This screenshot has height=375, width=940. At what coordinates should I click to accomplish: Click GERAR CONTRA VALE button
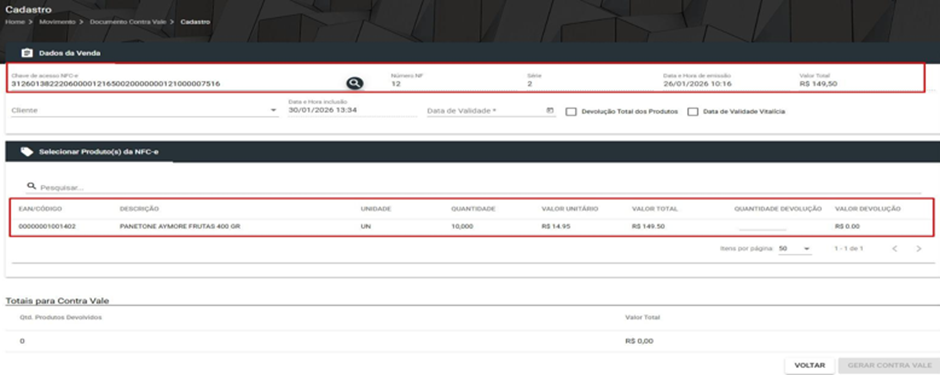click(x=888, y=365)
